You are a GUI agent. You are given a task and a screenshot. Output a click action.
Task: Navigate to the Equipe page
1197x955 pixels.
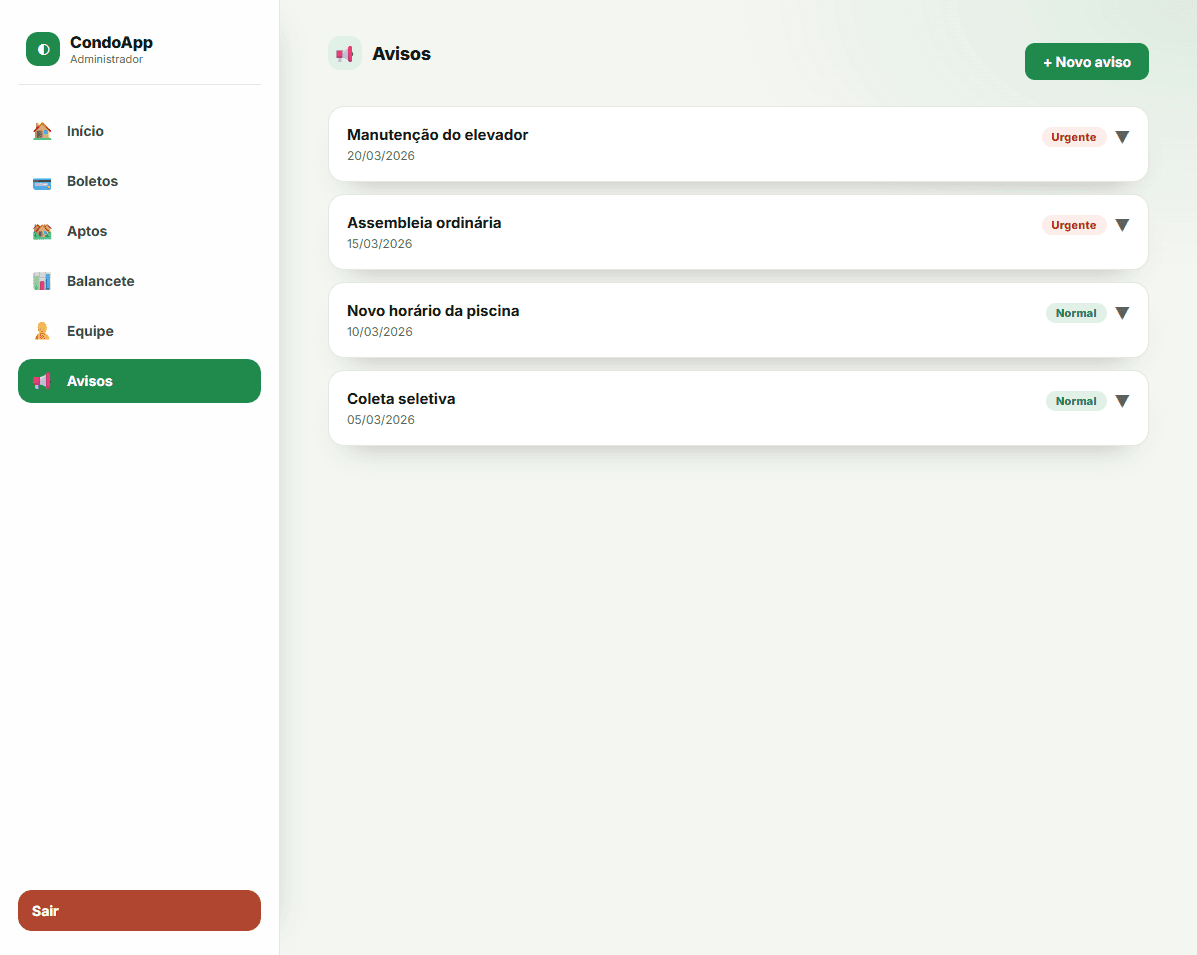coord(140,331)
